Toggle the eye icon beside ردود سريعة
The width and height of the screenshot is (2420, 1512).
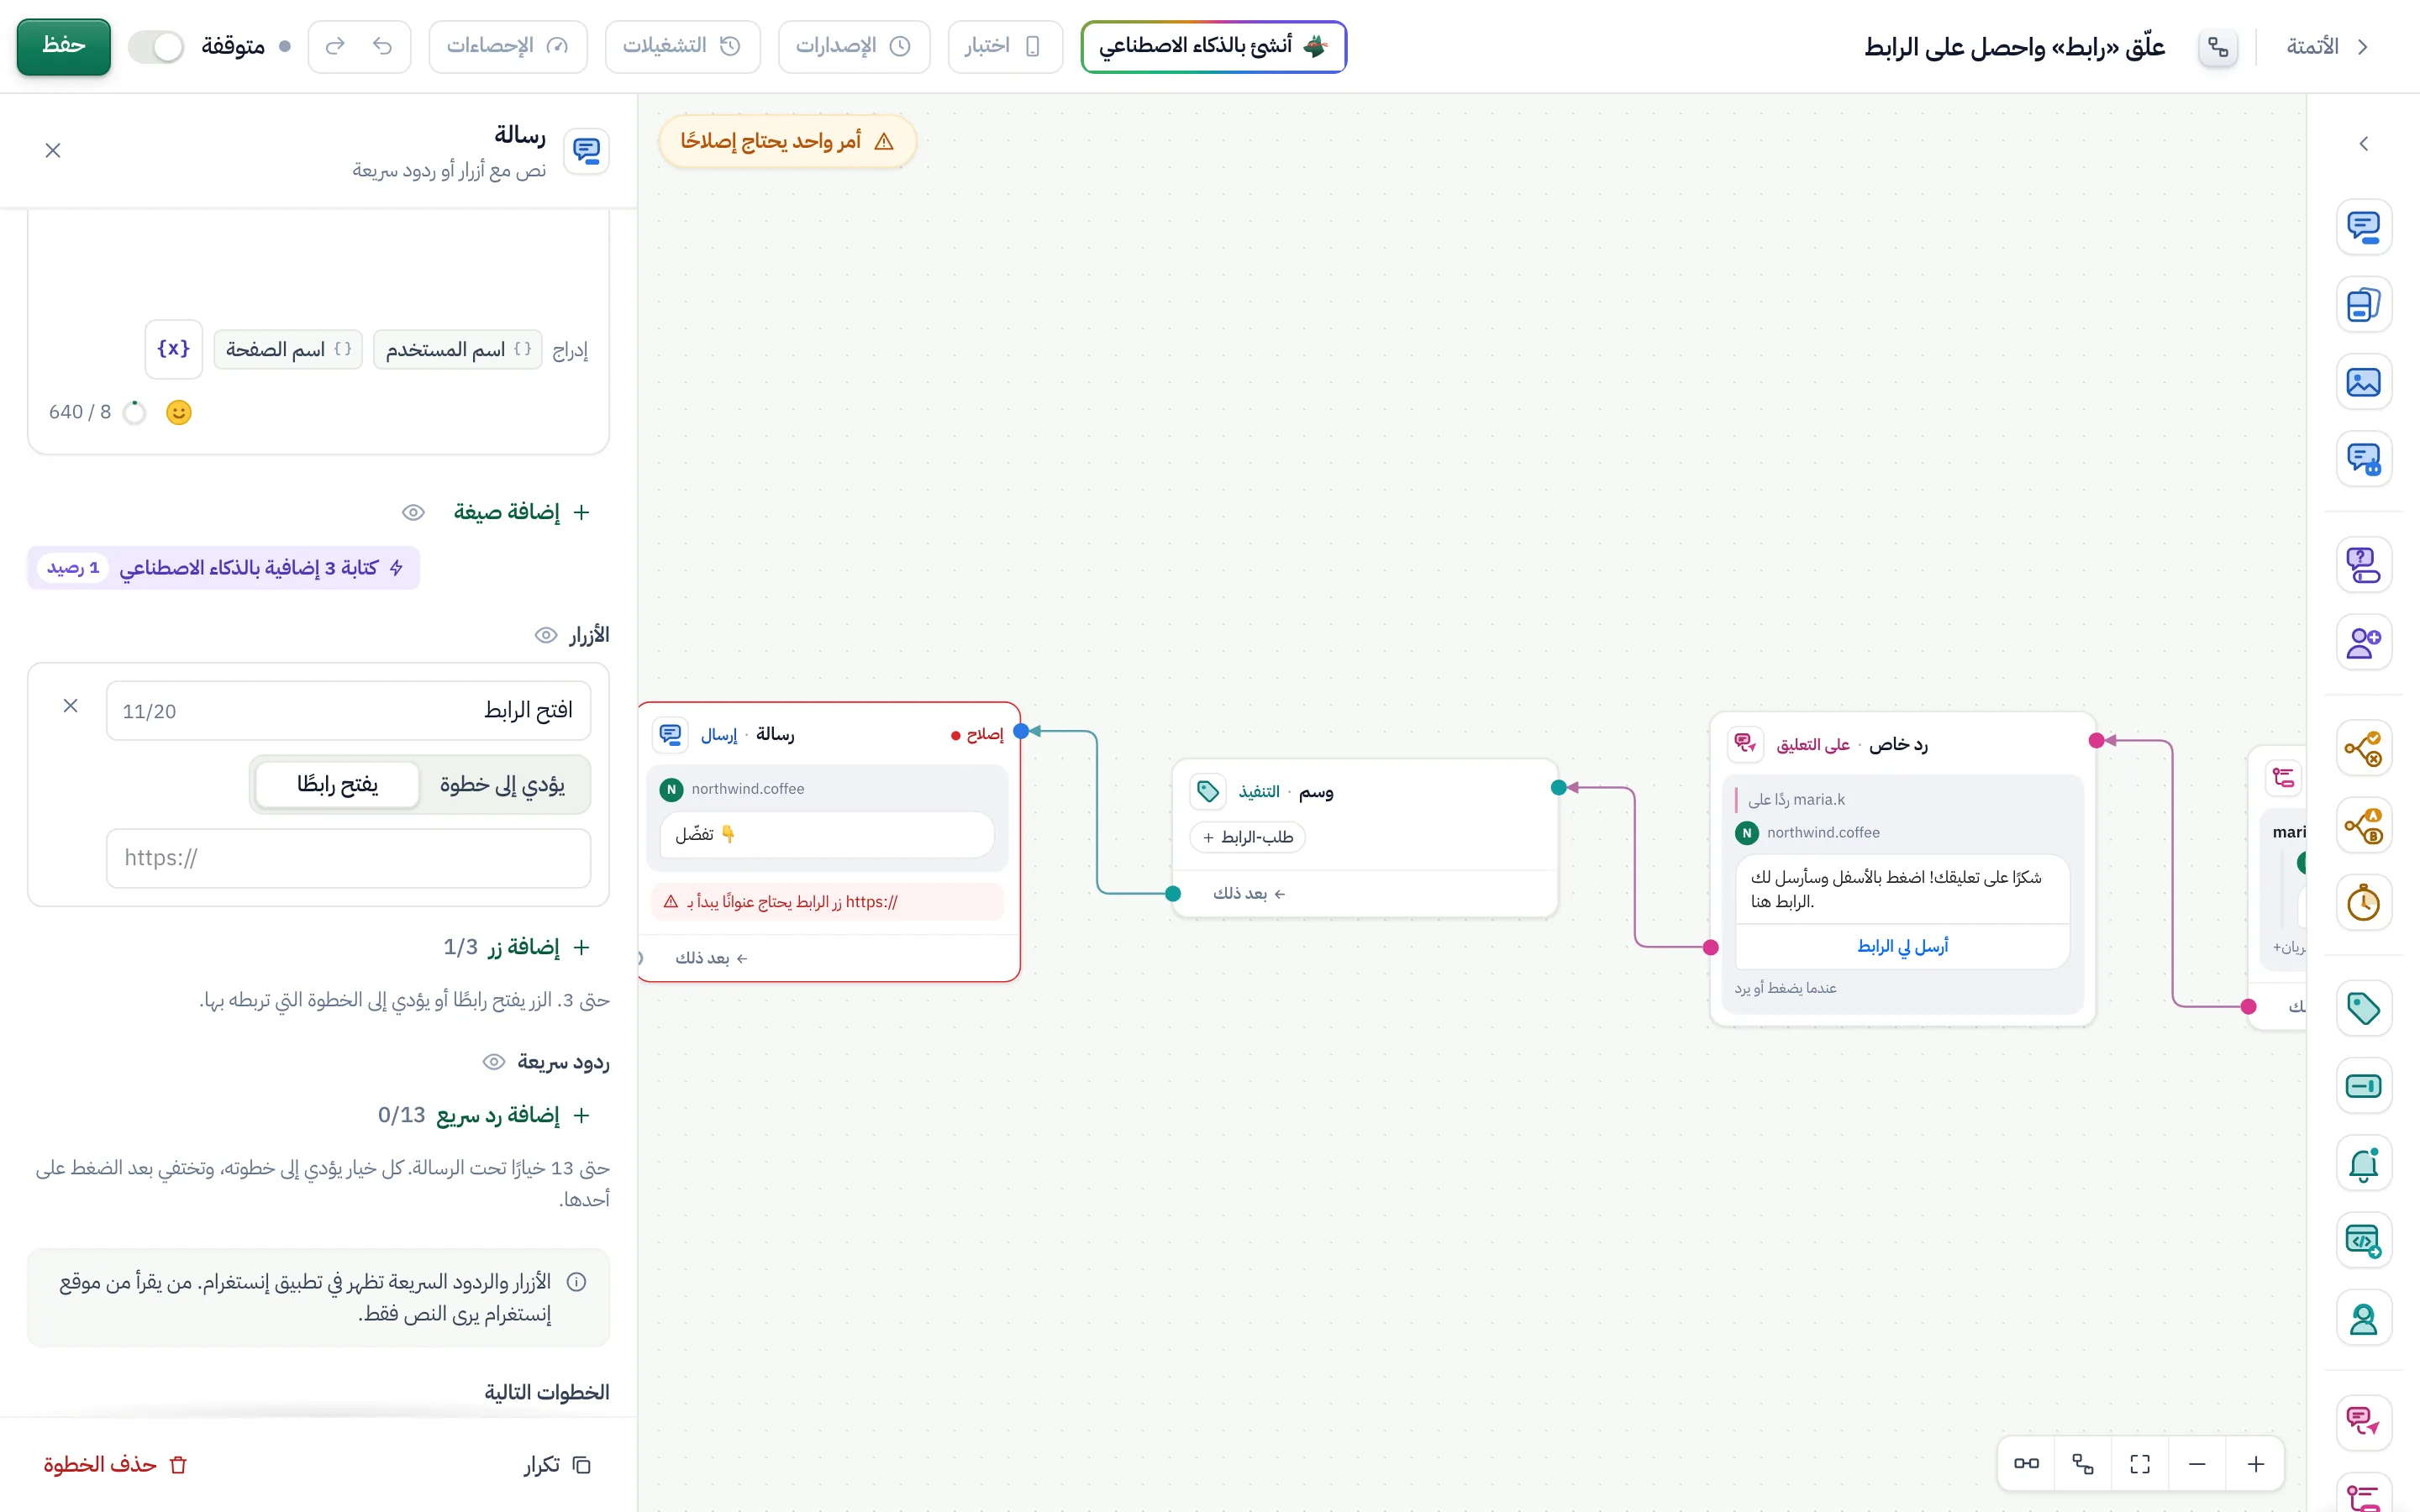pyautogui.click(x=493, y=1062)
